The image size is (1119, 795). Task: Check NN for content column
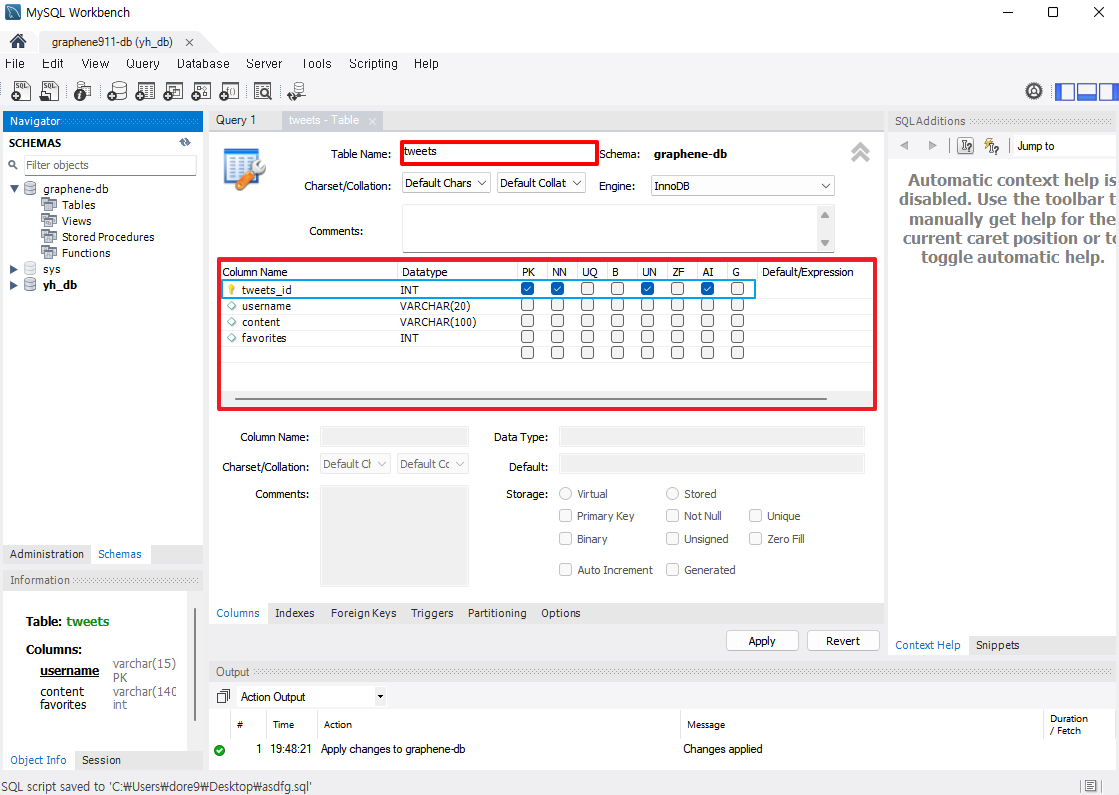pos(557,321)
